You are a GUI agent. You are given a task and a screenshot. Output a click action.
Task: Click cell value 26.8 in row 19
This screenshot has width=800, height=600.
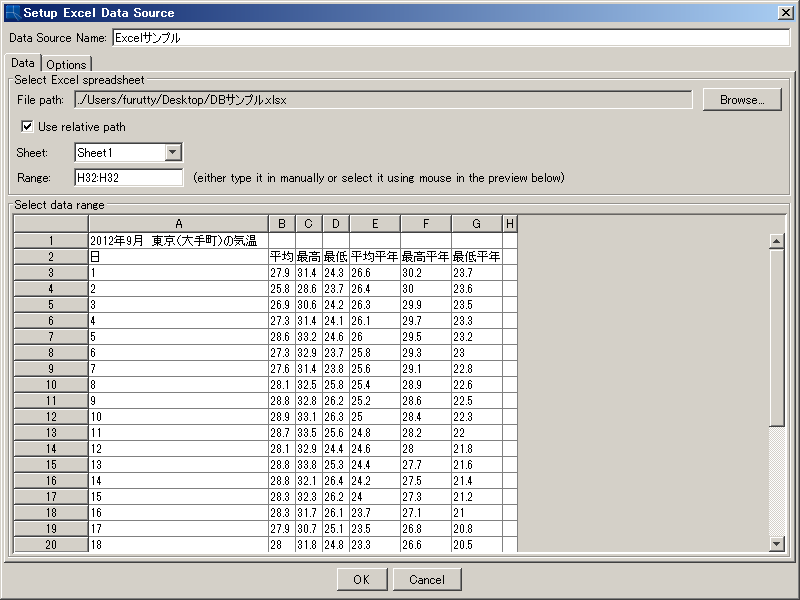(426, 529)
